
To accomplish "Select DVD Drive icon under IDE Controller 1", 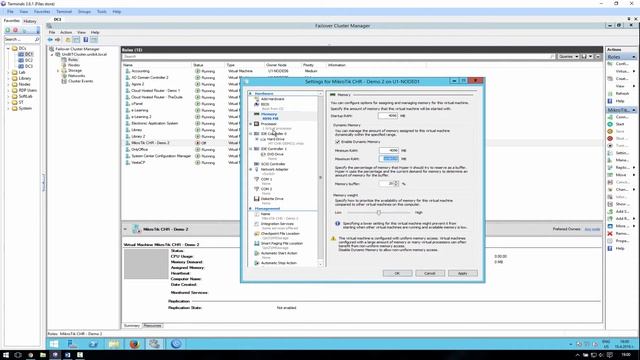I will tap(263, 154).
